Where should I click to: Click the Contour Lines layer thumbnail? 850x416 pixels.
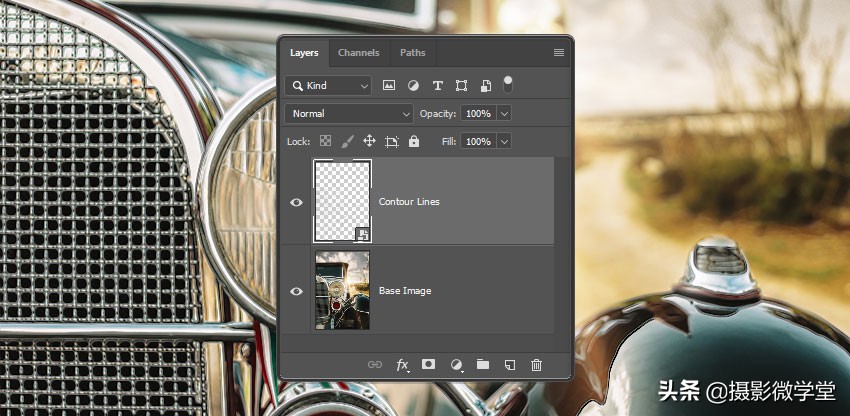click(343, 201)
